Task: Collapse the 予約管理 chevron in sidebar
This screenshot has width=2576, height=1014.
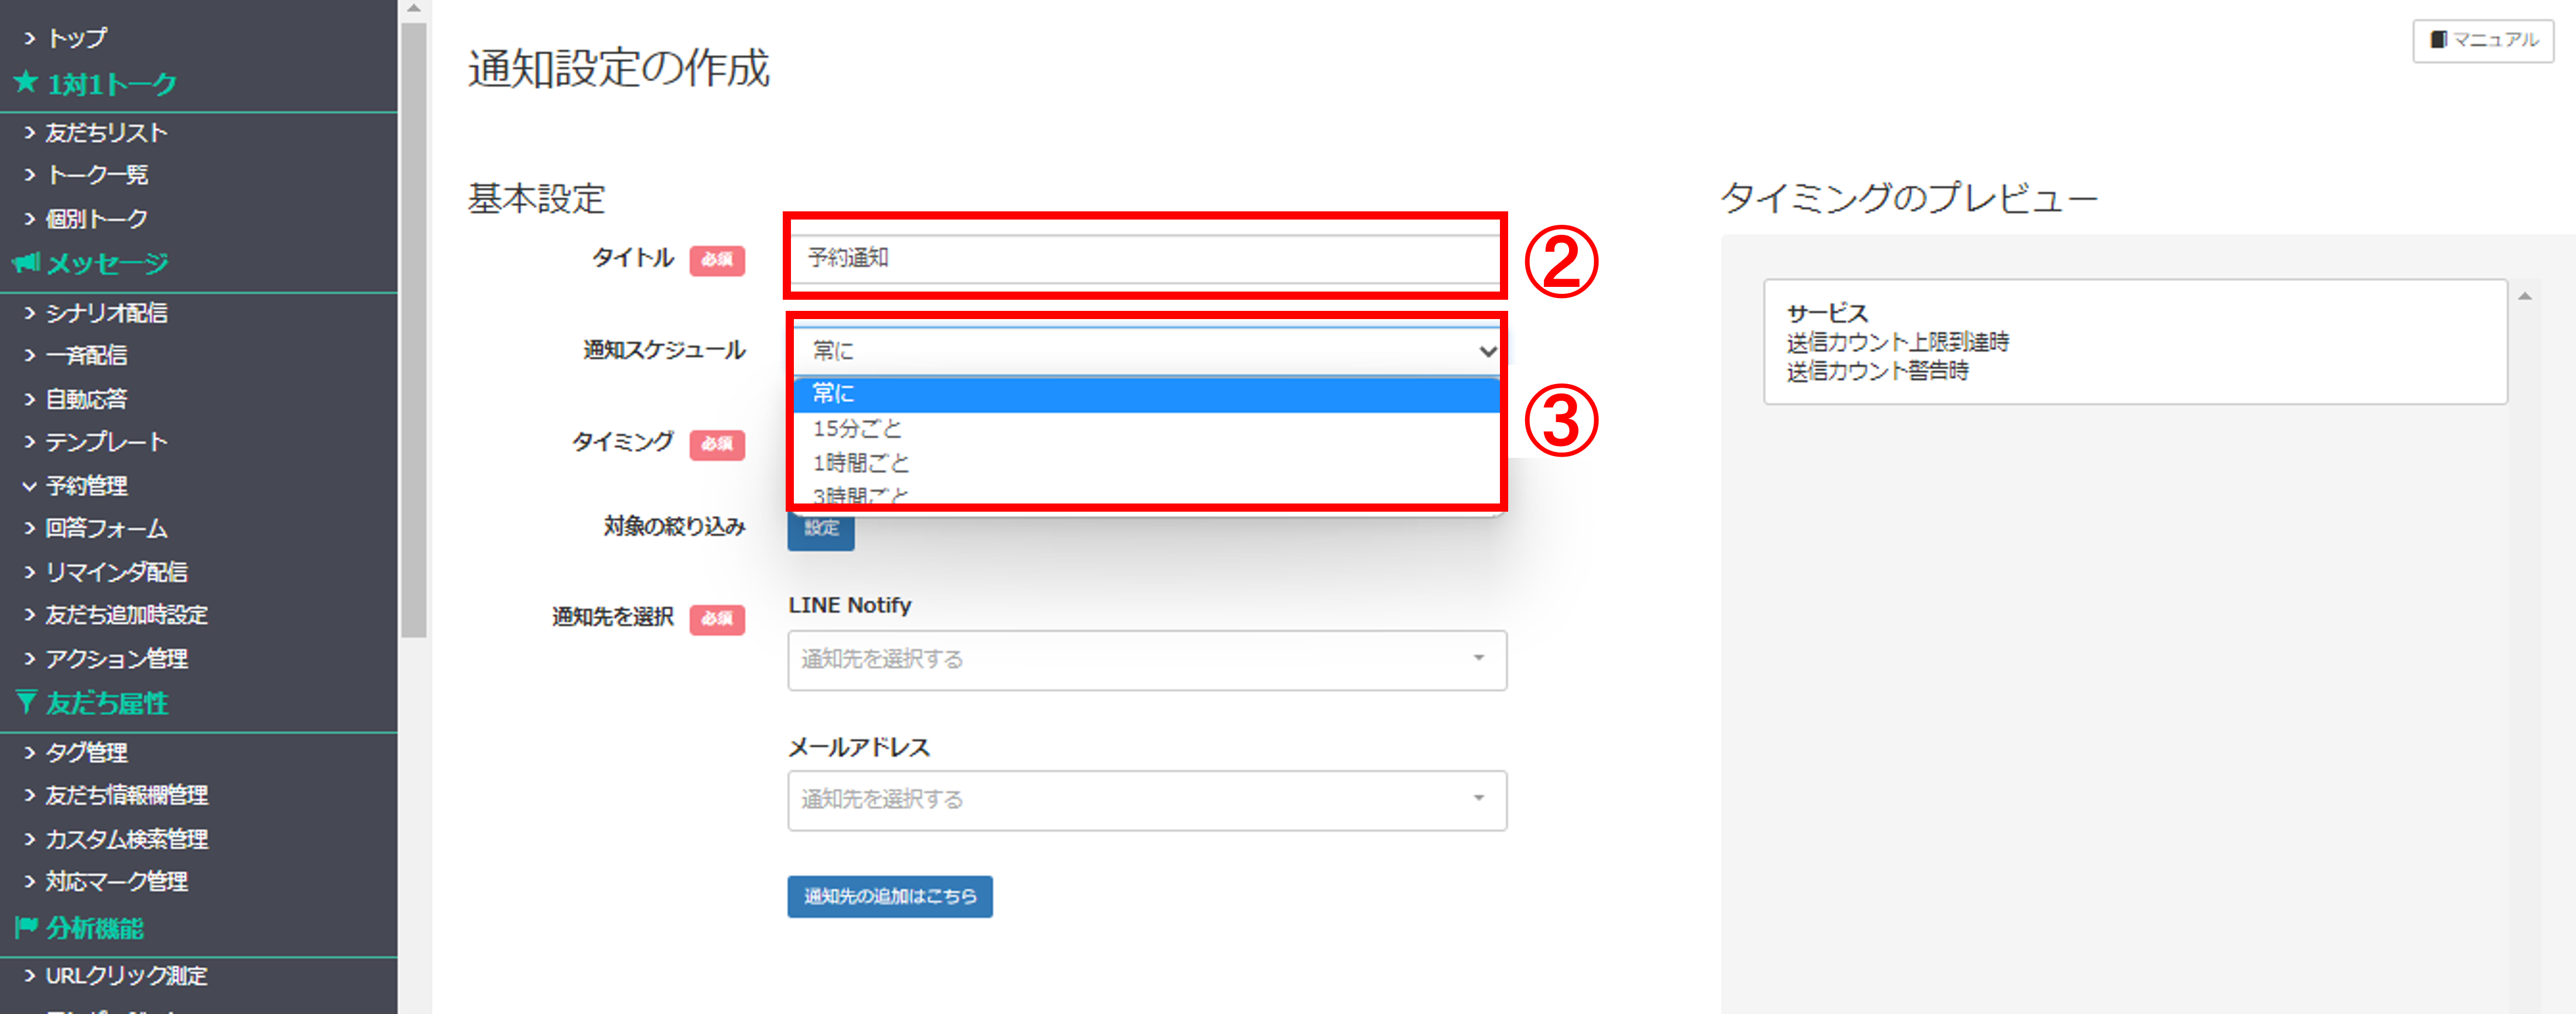Action: [x=29, y=486]
